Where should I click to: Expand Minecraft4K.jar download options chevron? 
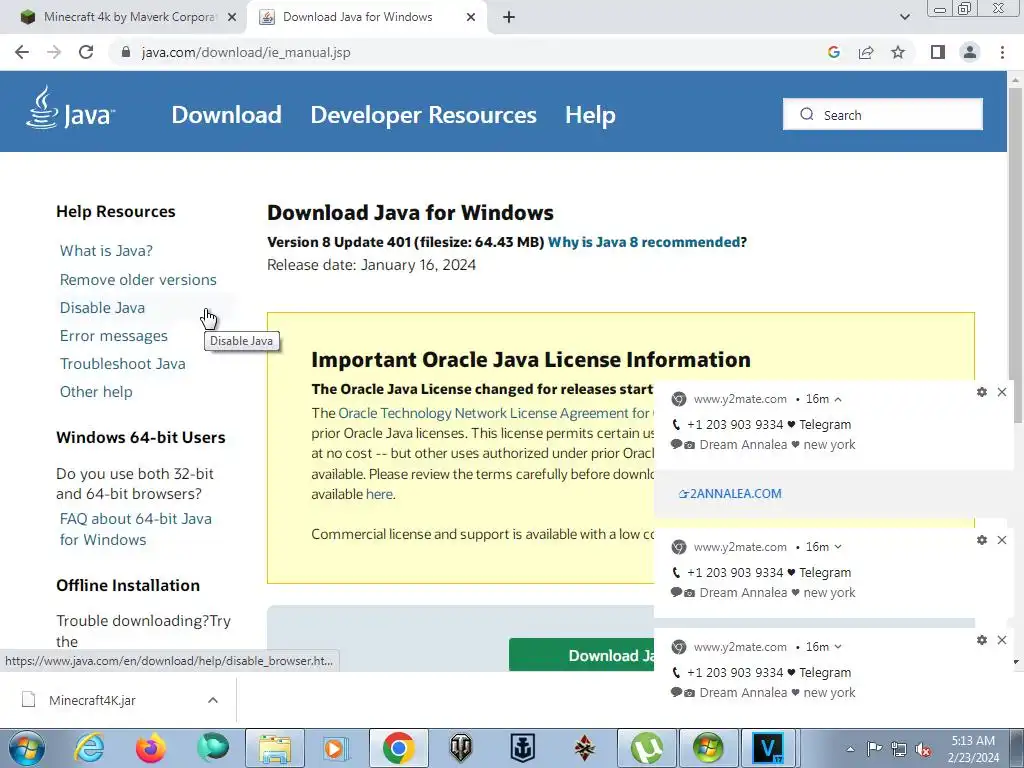213,700
